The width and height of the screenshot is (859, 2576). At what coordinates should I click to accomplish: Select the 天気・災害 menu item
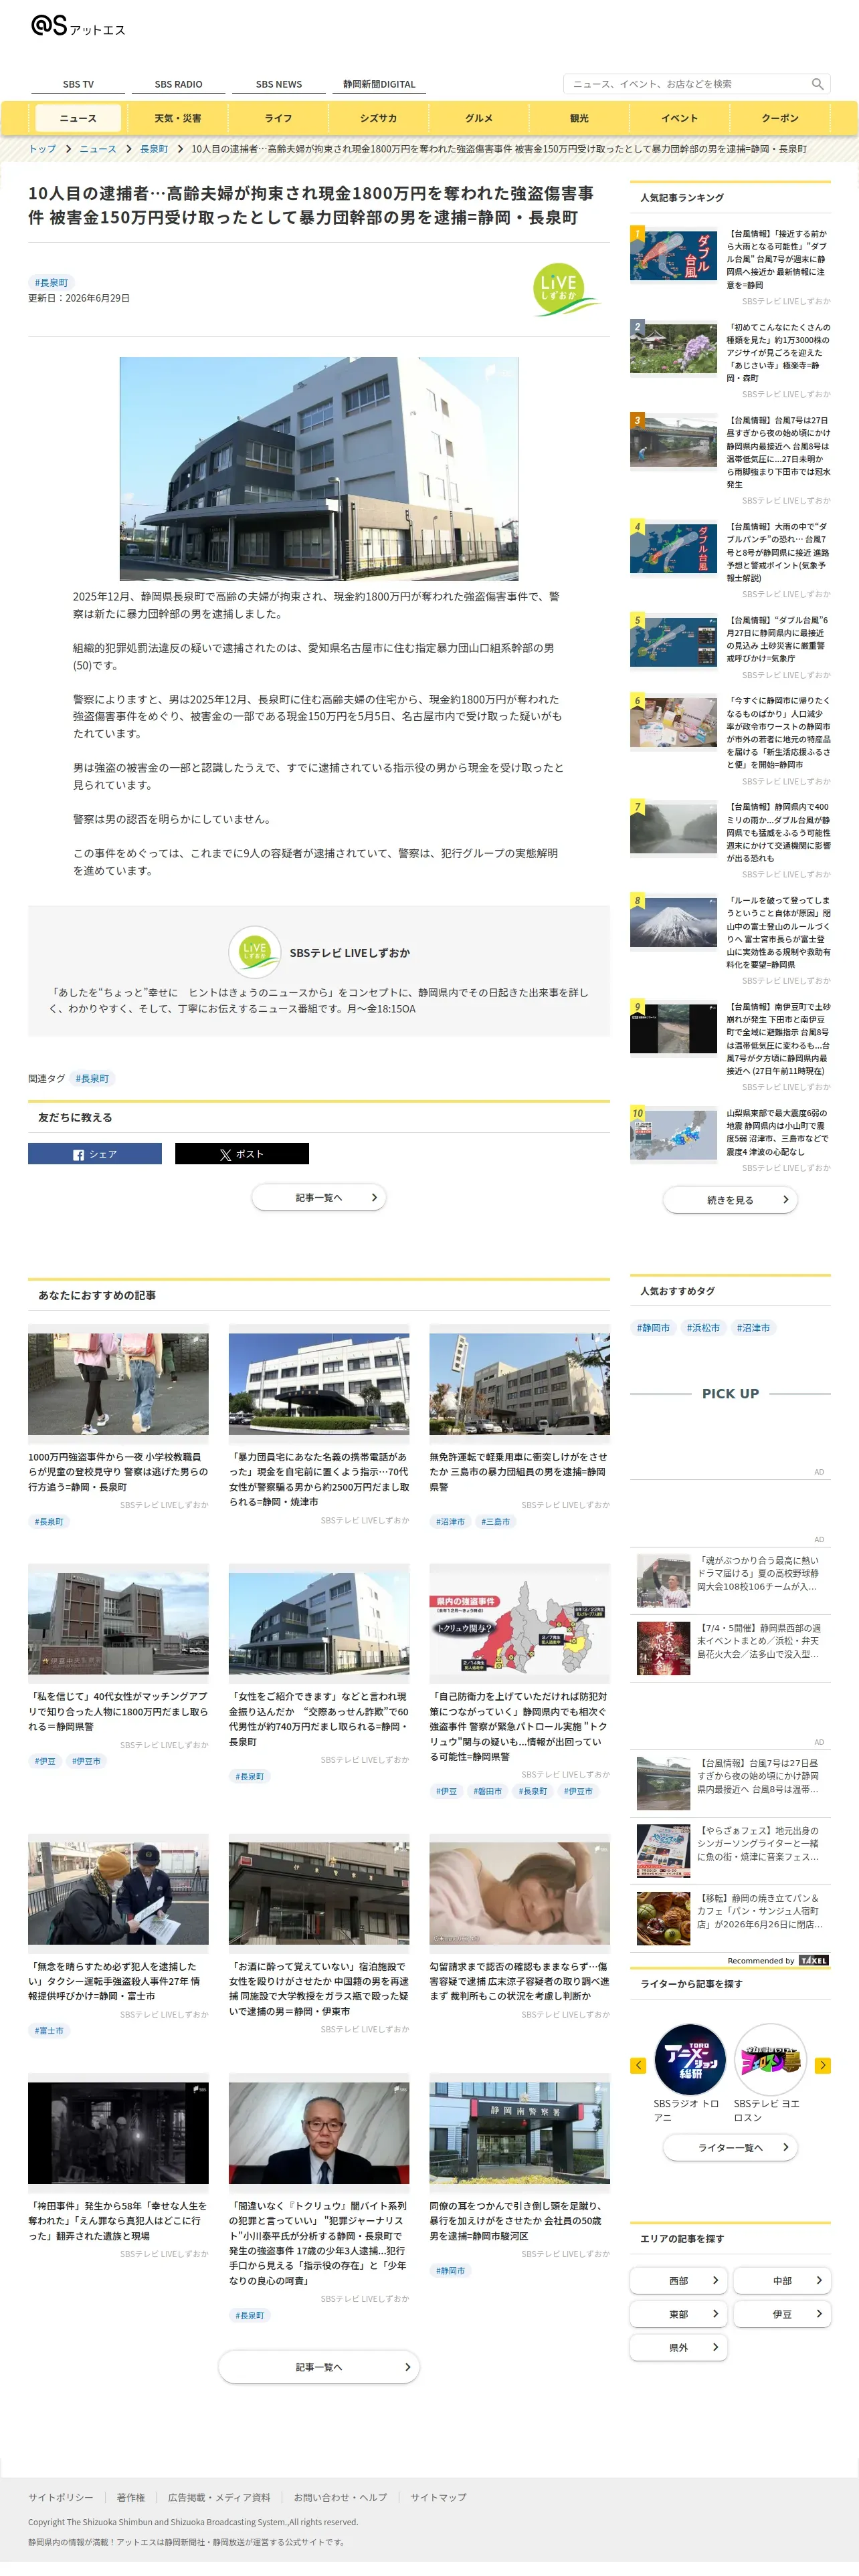178,118
